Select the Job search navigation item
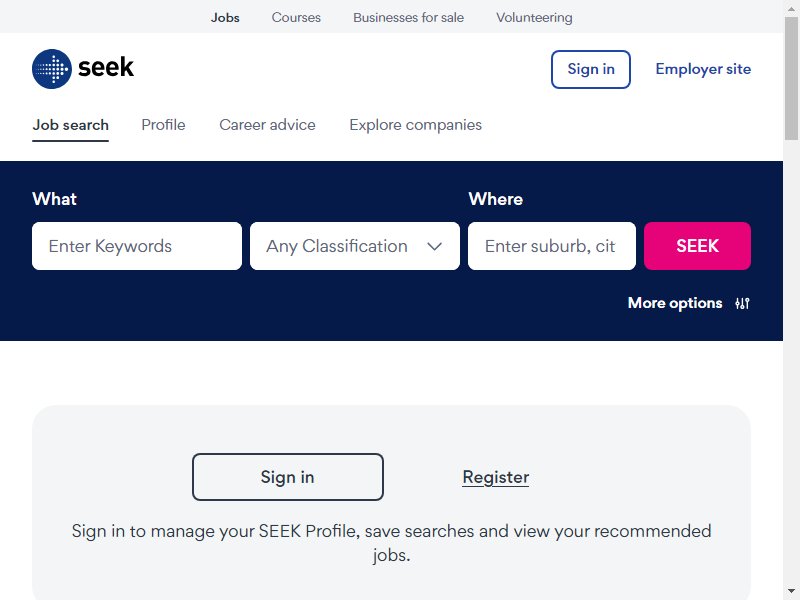The width and height of the screenshot is (800, 600). click(70, 125)
